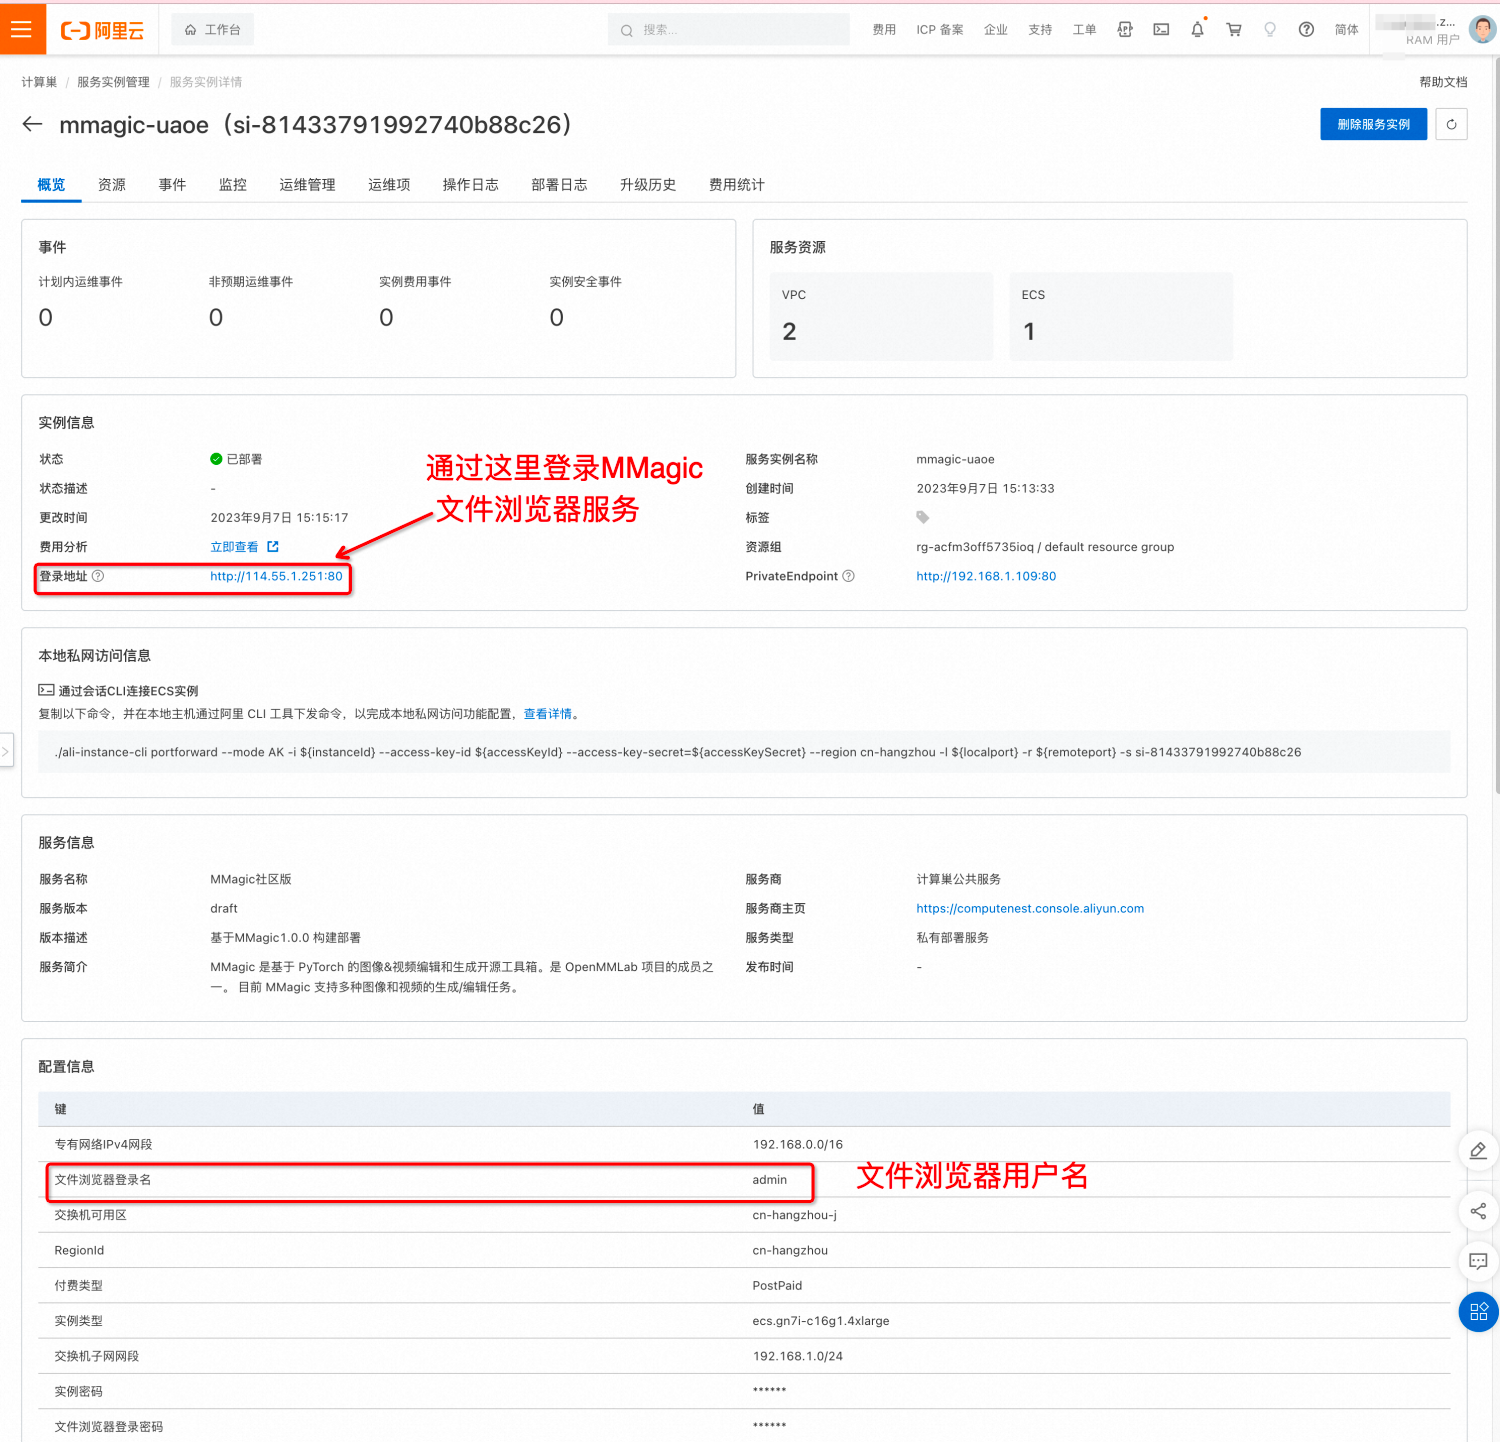Open the 企业 menu item
Image resolution: width=1500 pixels, height=1442 pixels.
click(x=996, y=30)
